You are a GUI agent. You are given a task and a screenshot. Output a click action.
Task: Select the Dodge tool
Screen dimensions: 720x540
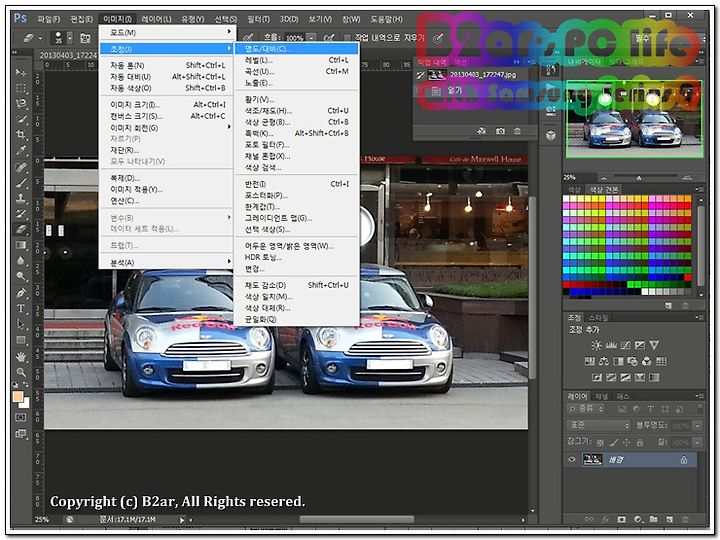tap(21, 276)
